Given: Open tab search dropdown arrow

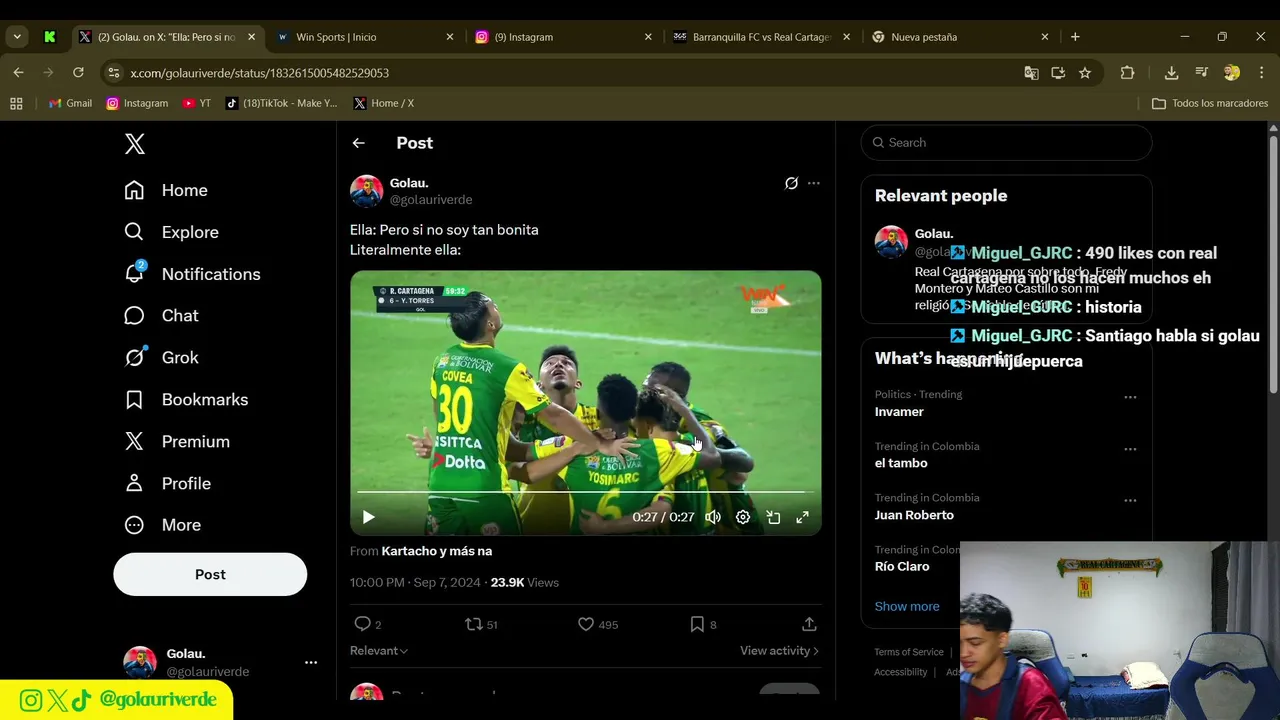Looking at the screenshot, I should coord(17,37).
